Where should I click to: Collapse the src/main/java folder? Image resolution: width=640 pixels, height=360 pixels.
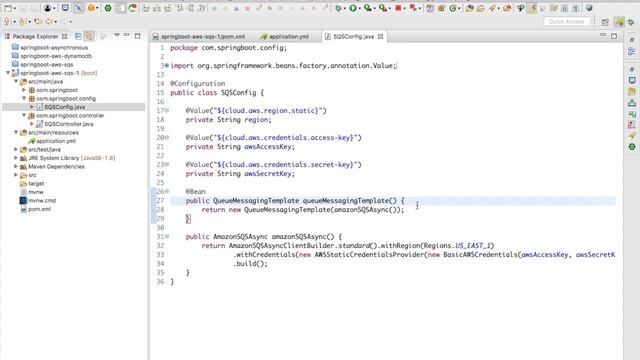click(16, 82)
